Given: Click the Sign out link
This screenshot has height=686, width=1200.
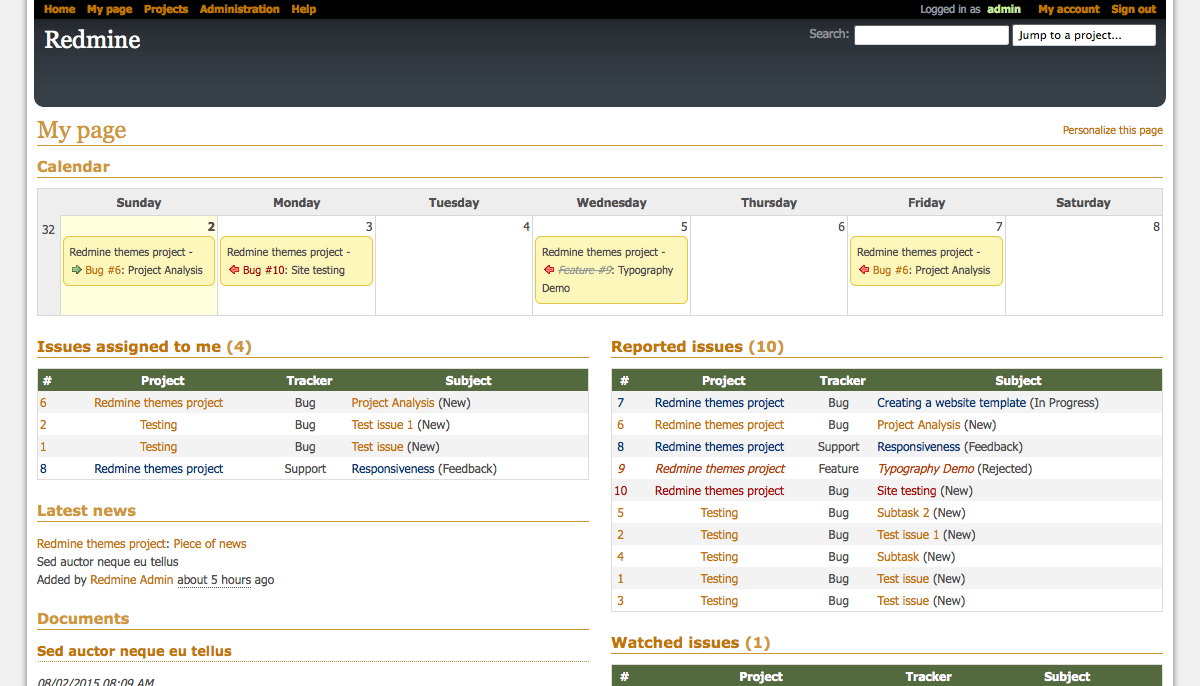Looking at the screenshot, I should [x=1134, y=9].
